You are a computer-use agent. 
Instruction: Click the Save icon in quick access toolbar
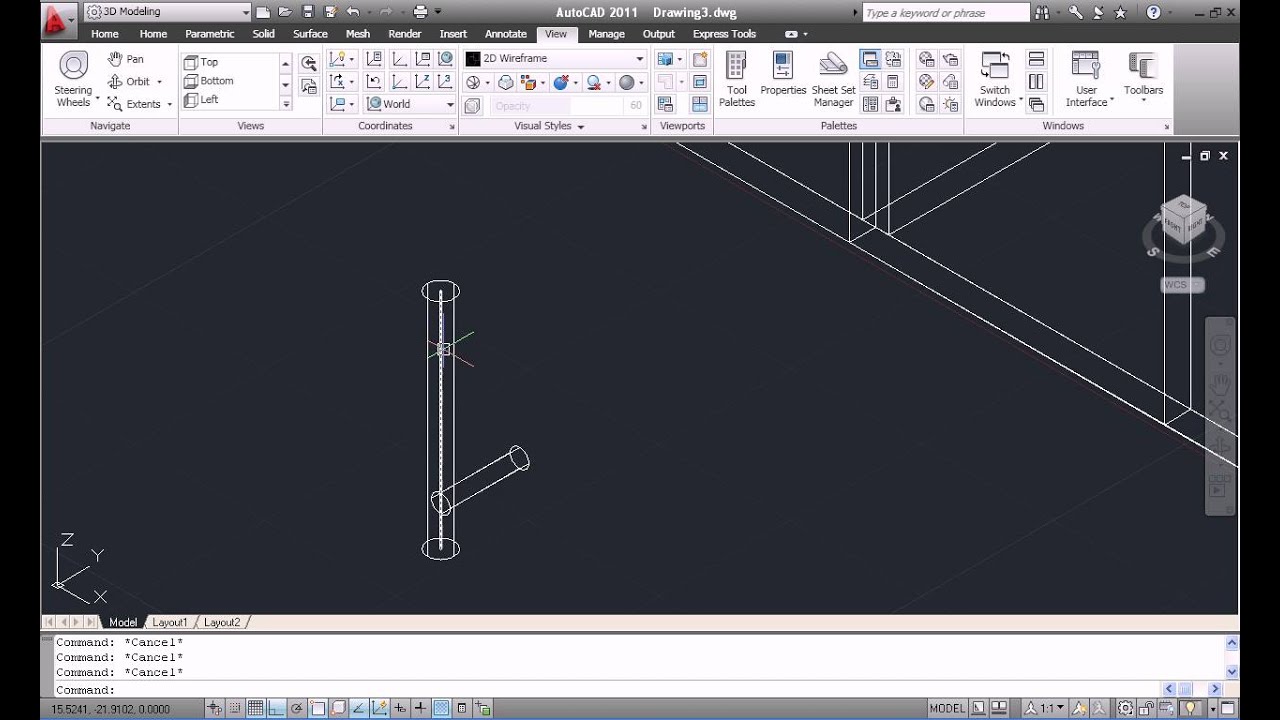click(308, 12)
